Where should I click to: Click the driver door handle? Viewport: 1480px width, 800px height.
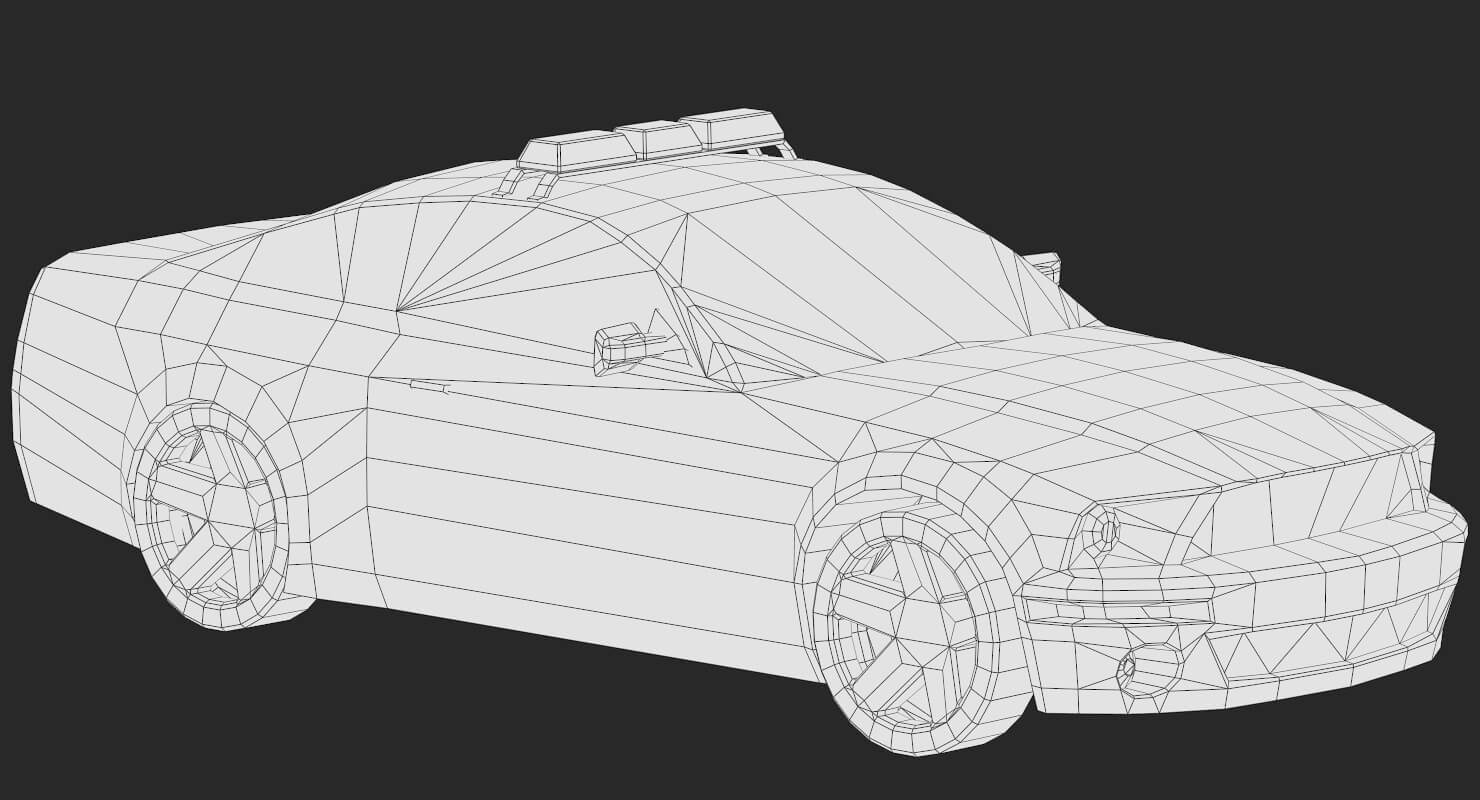[x=428, y=385]
